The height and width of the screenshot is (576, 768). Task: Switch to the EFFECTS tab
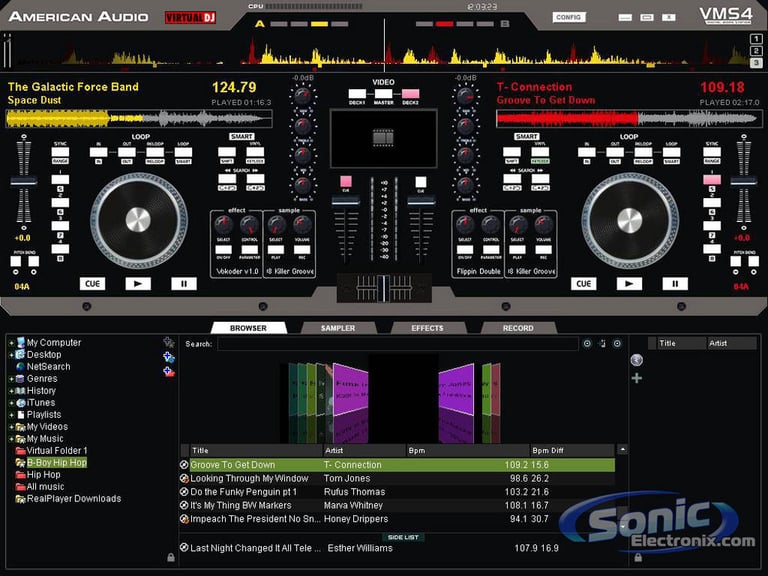(x=427, y=328)
